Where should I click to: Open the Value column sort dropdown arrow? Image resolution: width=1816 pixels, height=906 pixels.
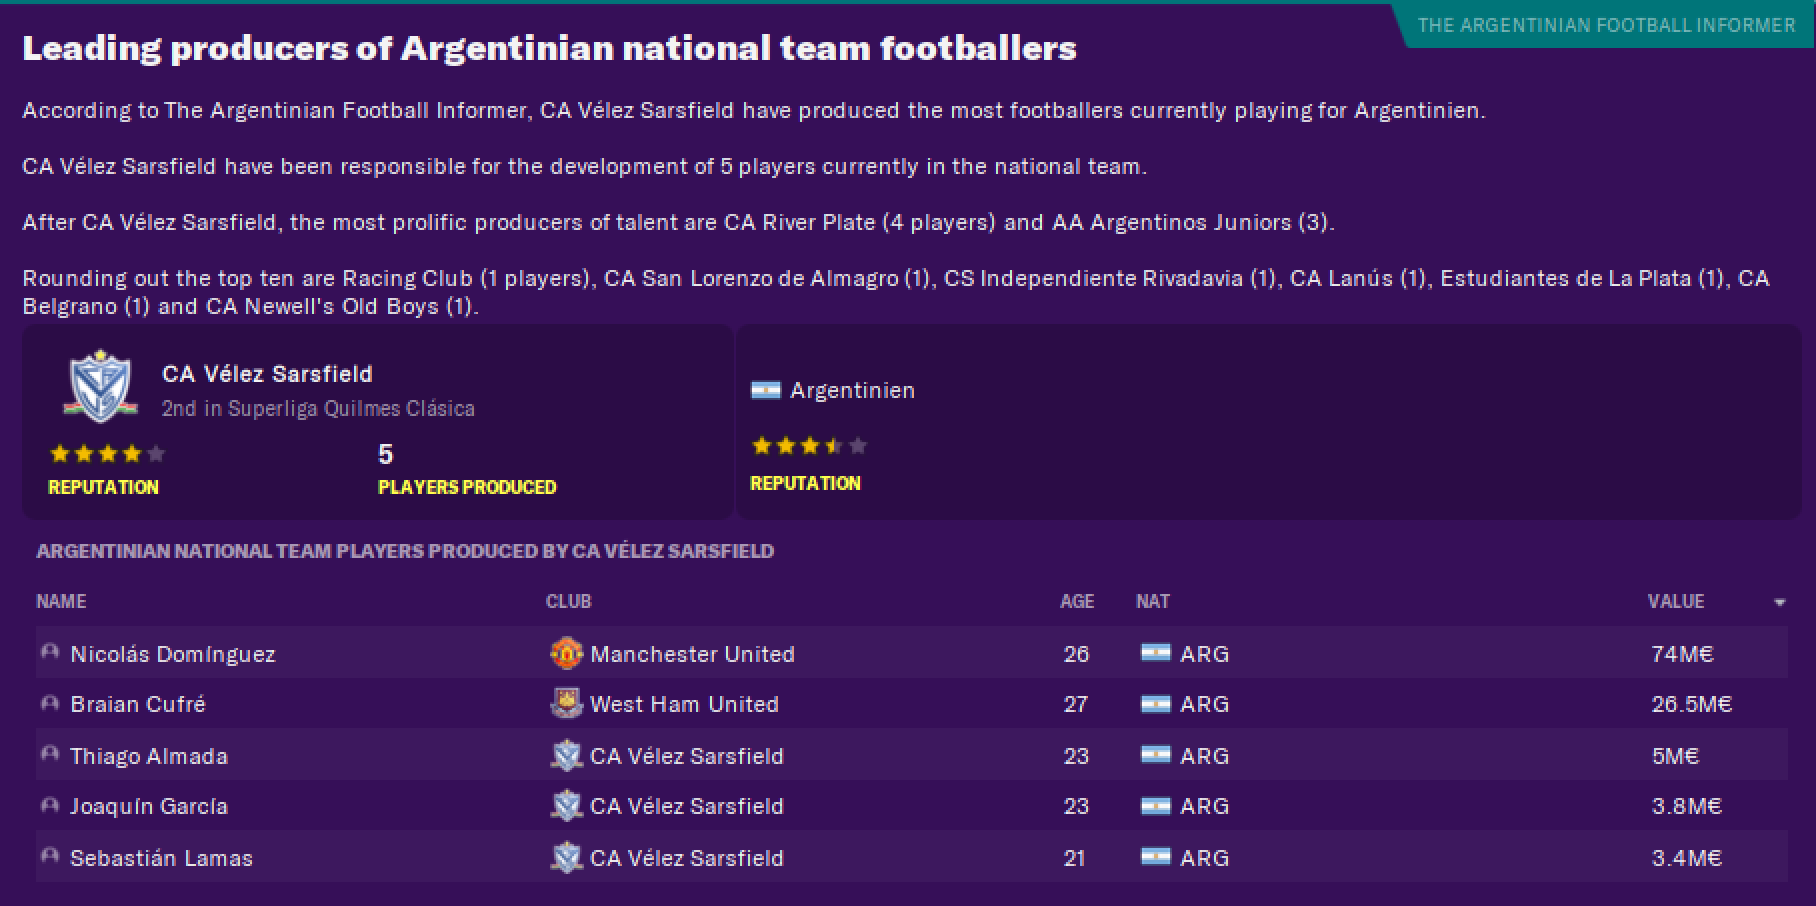[x=1780, y=603]
